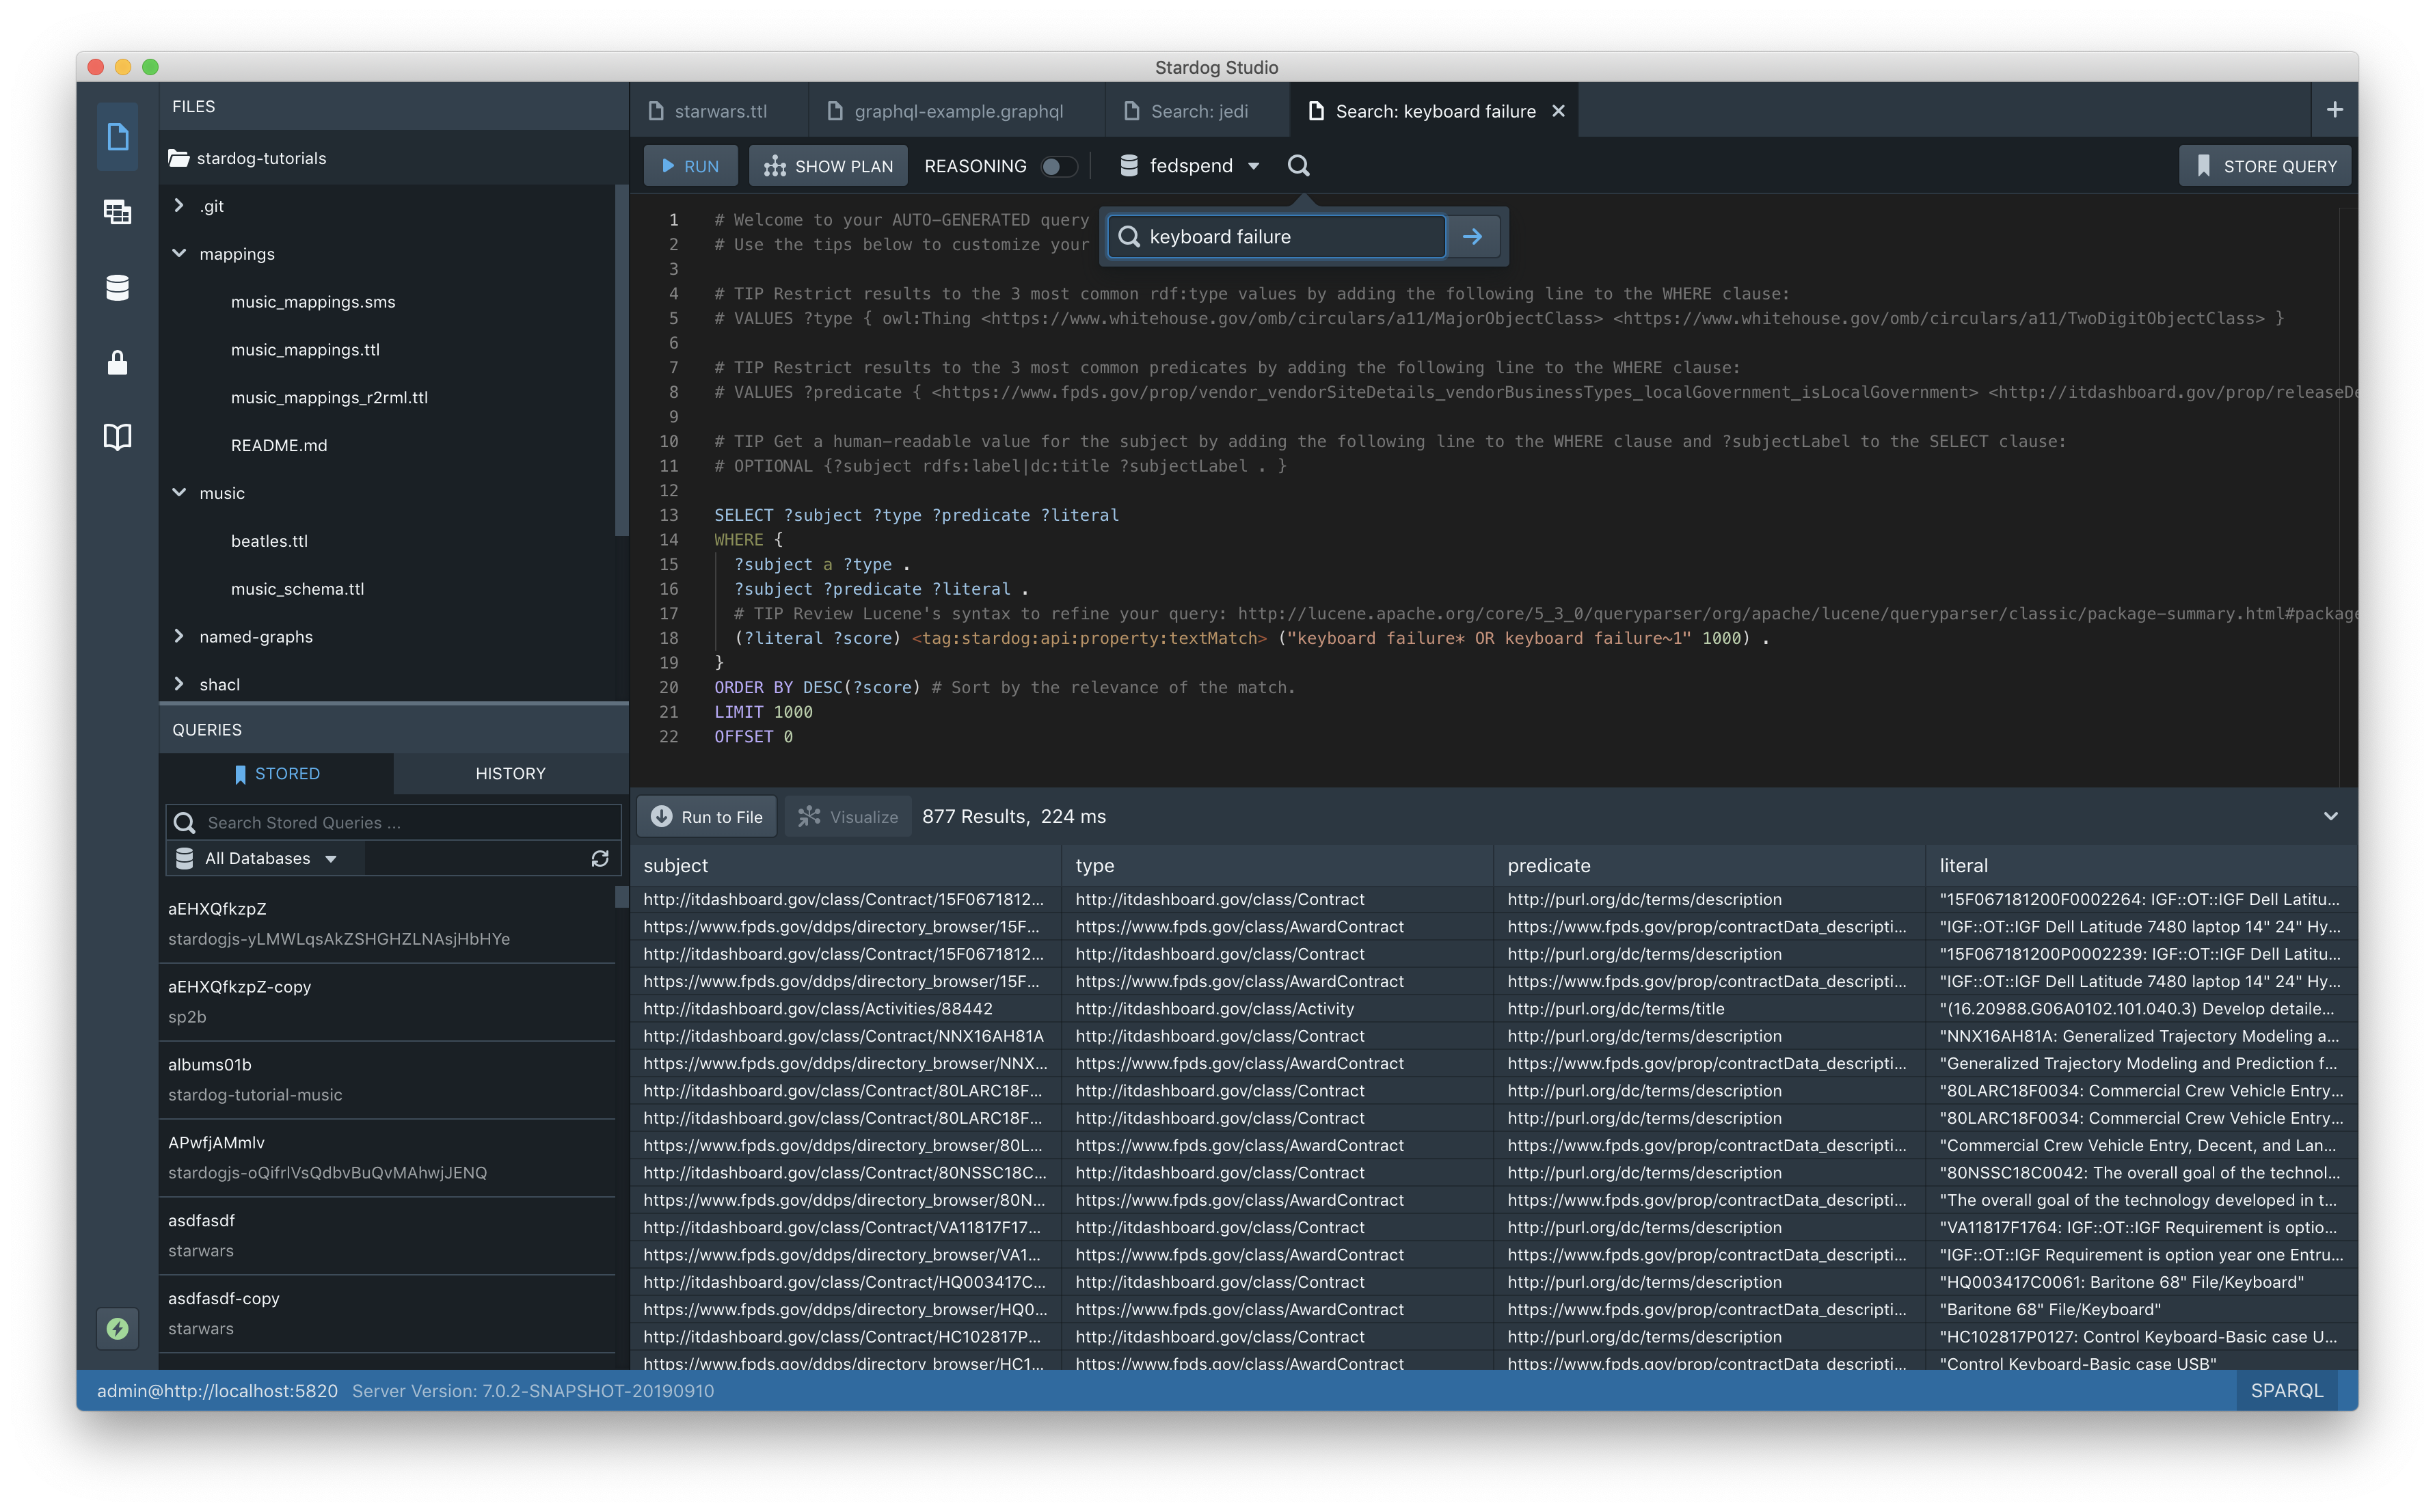
Task: Click the Search Stored Queries field
Action: click(x=400, y=822)
